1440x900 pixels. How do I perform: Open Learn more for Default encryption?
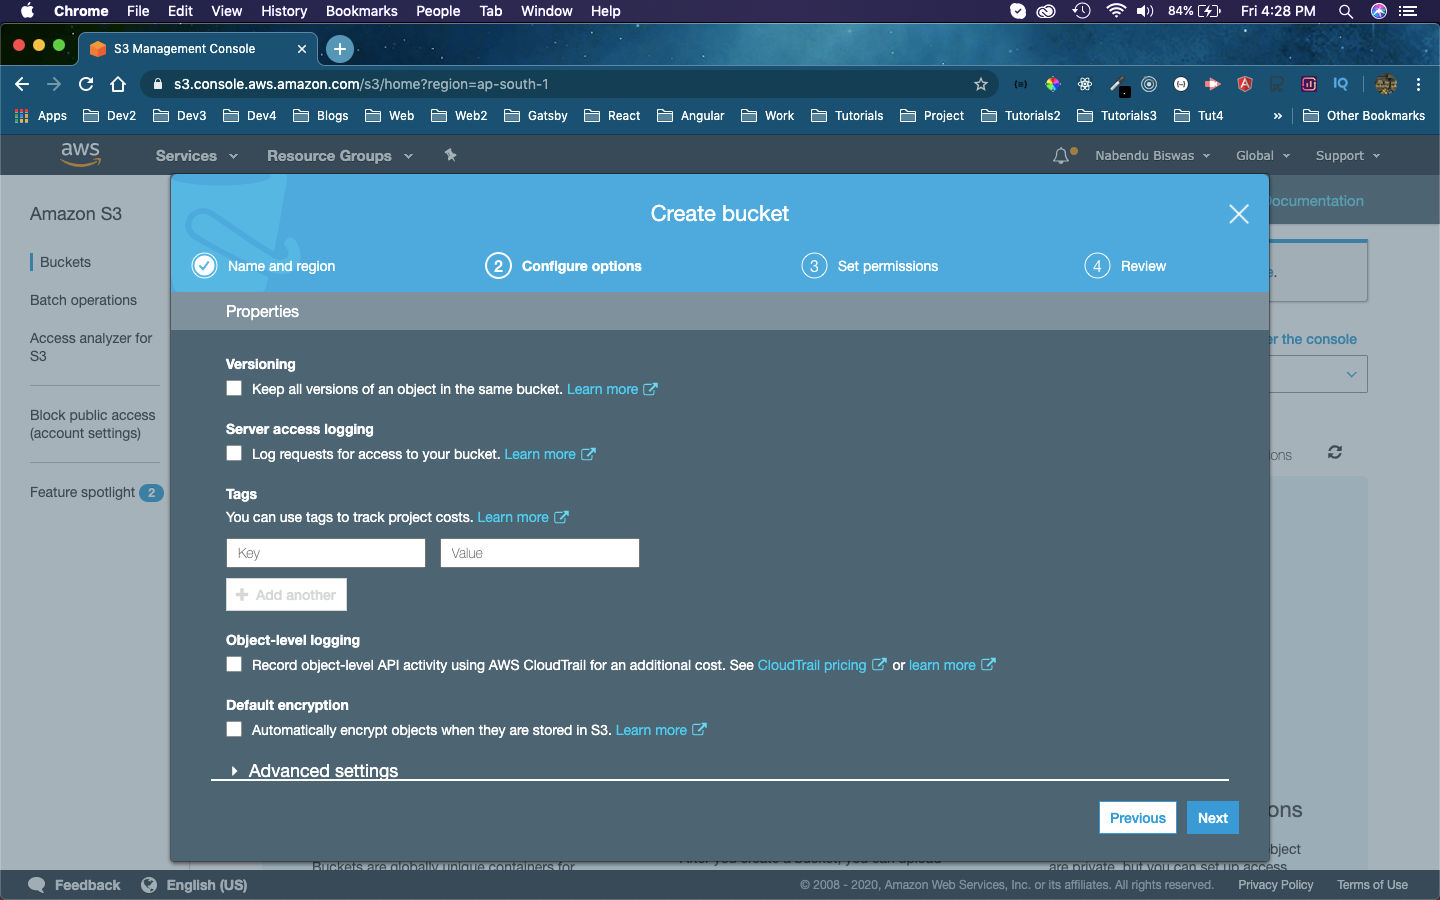pyautogui.click(x=651, y=730)
